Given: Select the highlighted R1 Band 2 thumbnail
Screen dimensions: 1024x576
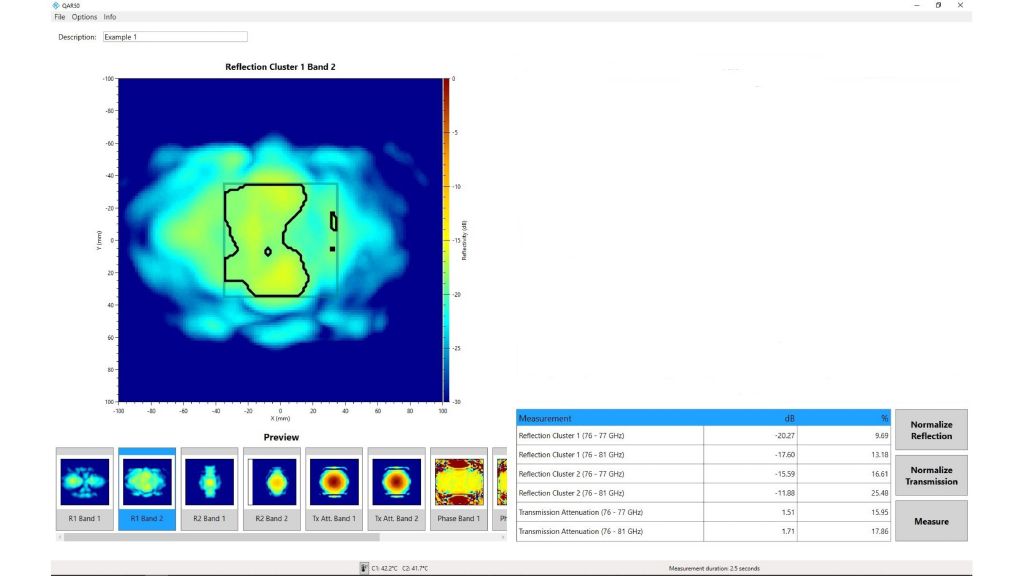Looking at the screenshot, I should tap(147, 485).
